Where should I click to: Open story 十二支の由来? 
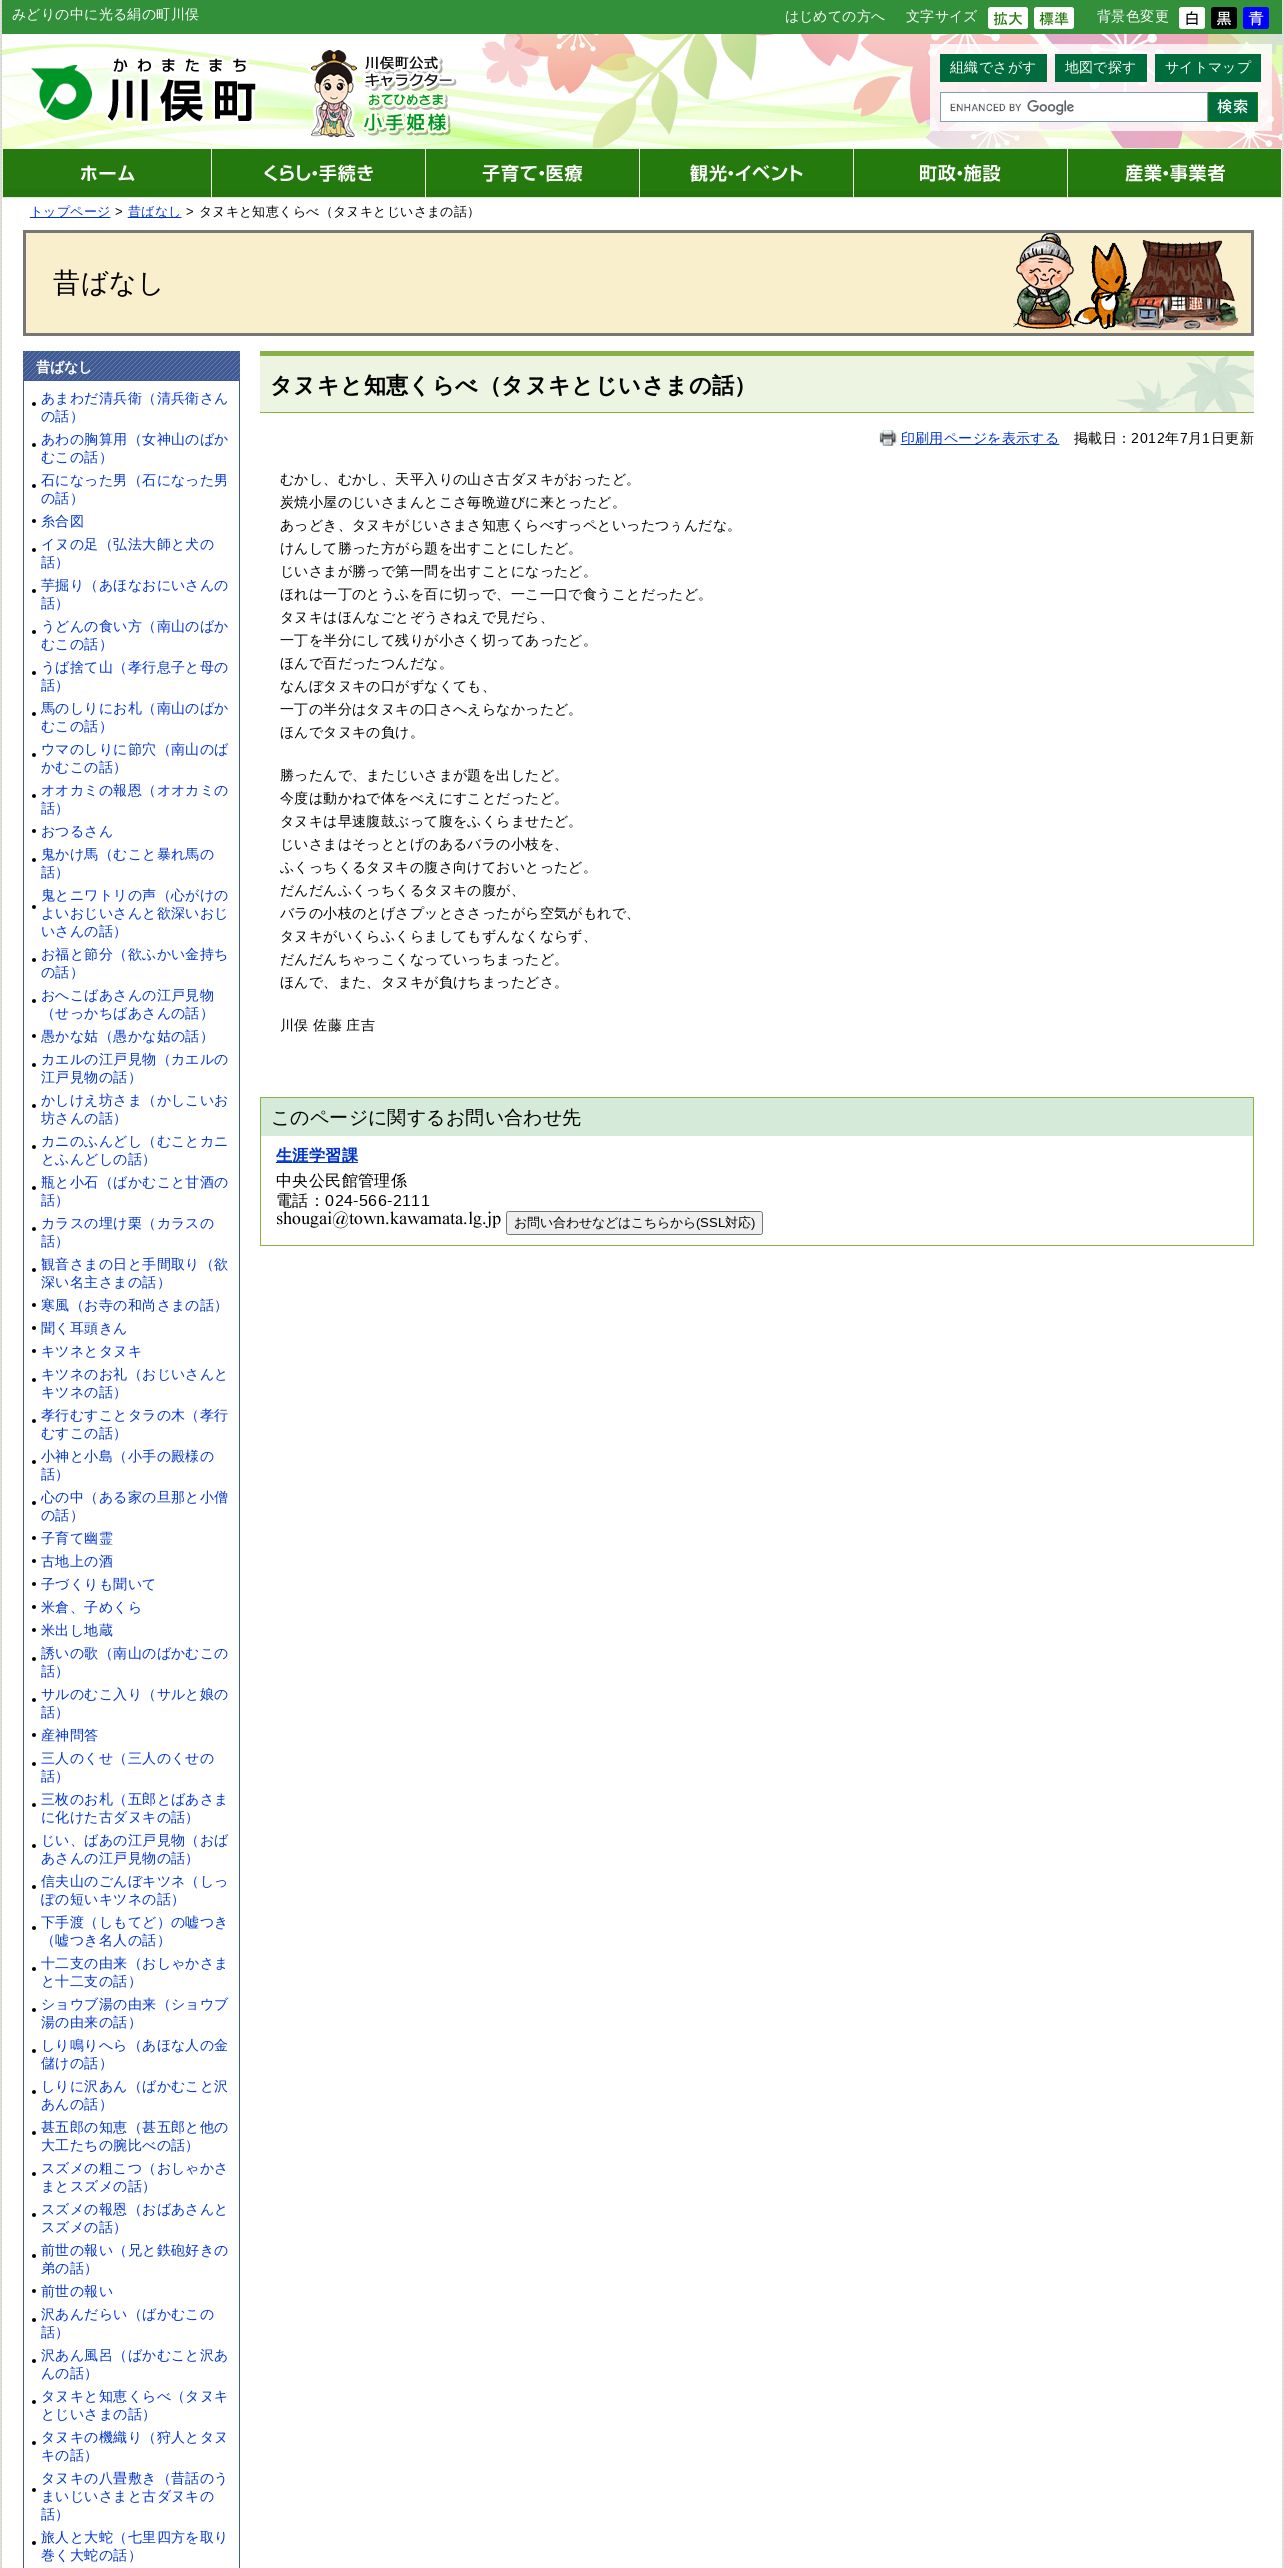pyautogui.click(x=134, y=1972)
